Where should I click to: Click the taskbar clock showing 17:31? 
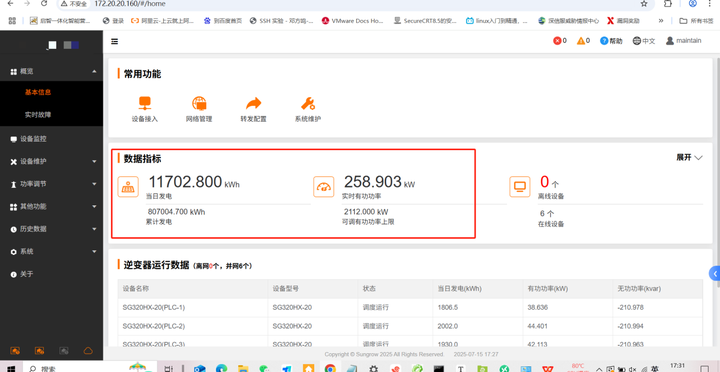coord(677,366)
